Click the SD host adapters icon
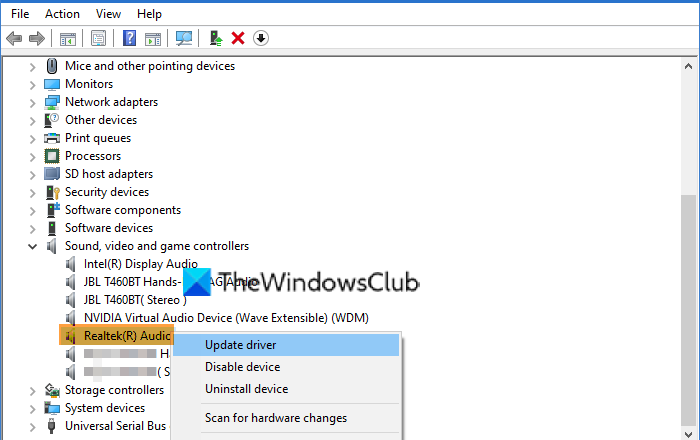700x440 pixels. coord(52,174)
